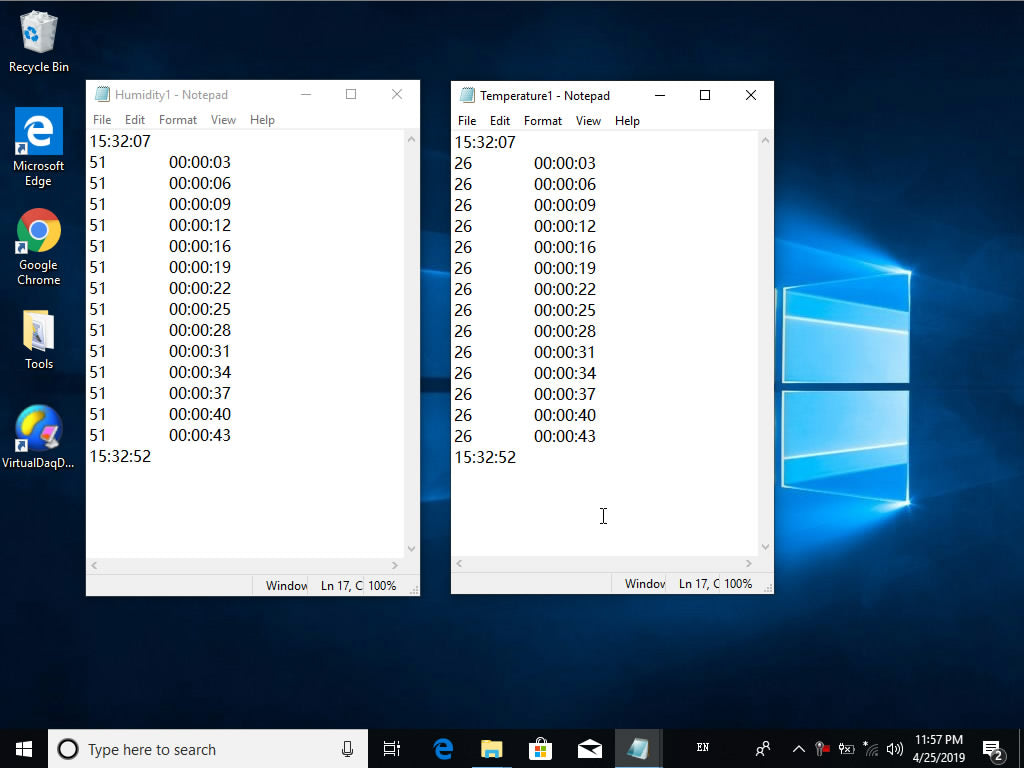Click scroll up arrow in Temperature1 window
Screen dimensions: 1024x768
tap(765, 140)
